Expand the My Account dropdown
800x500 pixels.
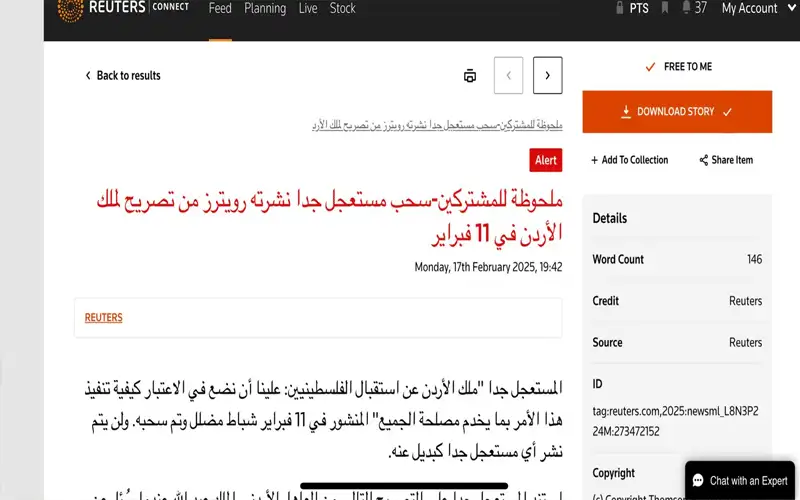coord(758,8)
